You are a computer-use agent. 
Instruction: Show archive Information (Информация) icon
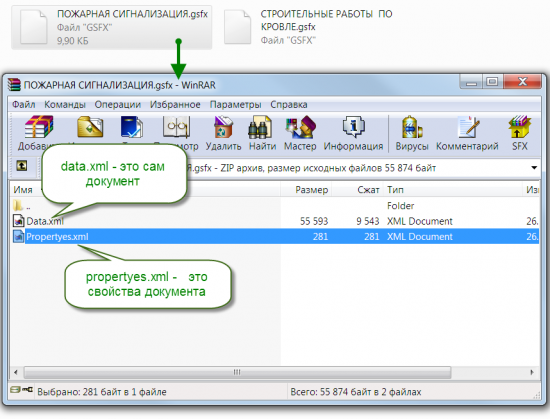pyautogui.click(x=353, y=127)
